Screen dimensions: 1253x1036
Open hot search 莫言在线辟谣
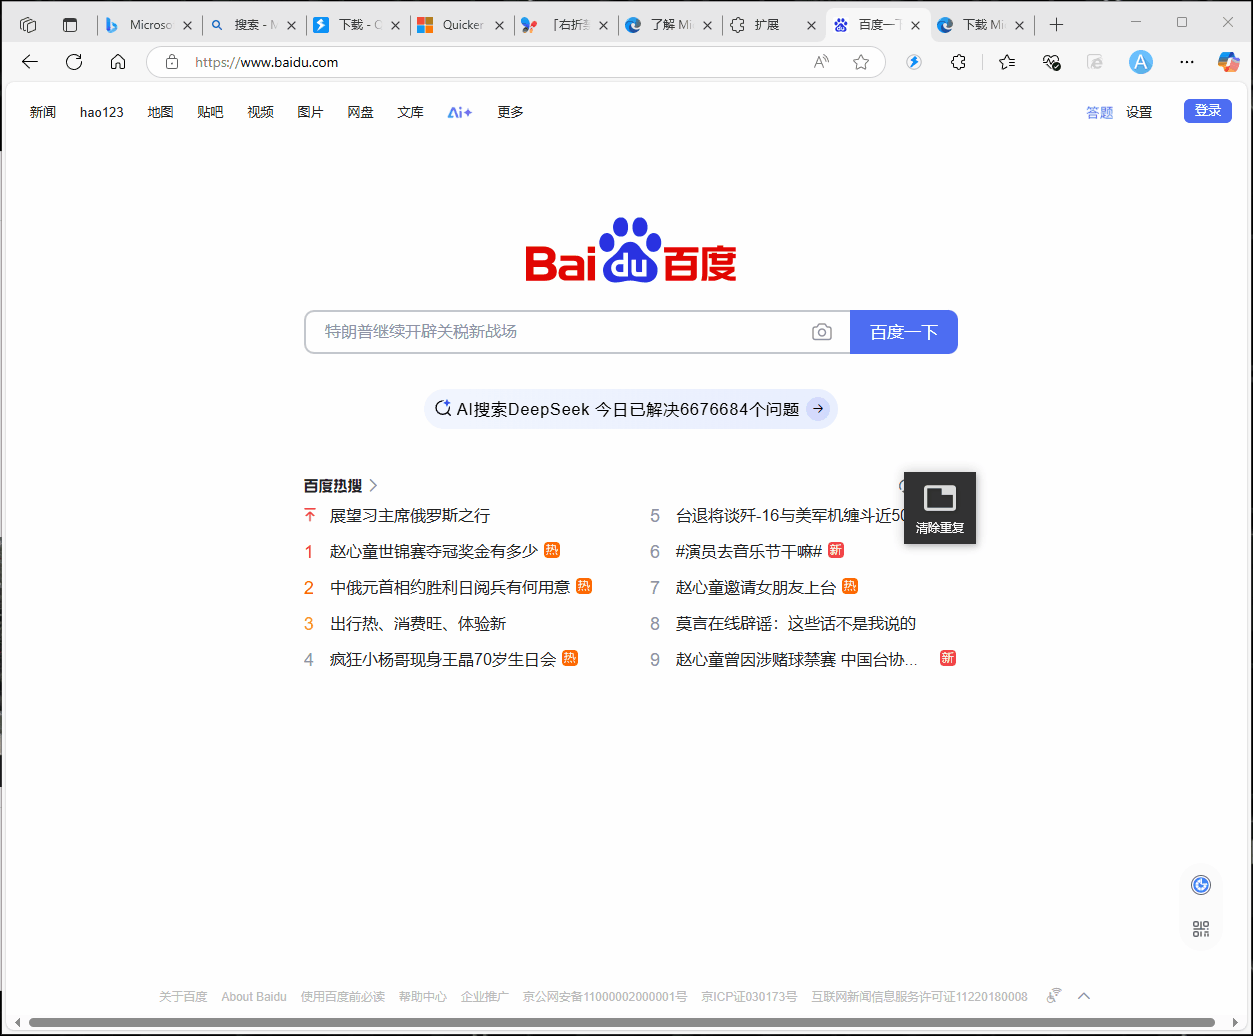(796, 624)
